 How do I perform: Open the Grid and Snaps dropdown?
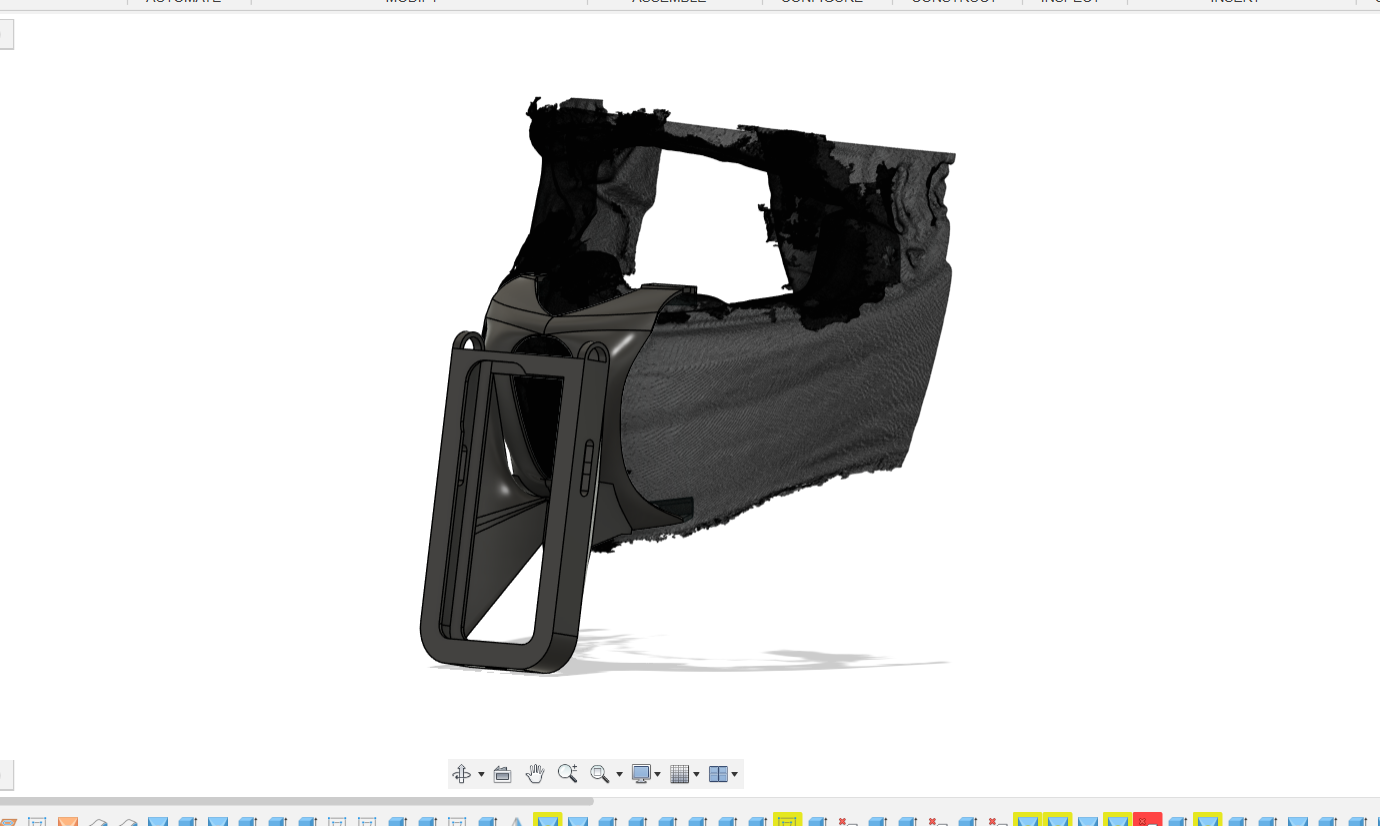click(697, 773)
